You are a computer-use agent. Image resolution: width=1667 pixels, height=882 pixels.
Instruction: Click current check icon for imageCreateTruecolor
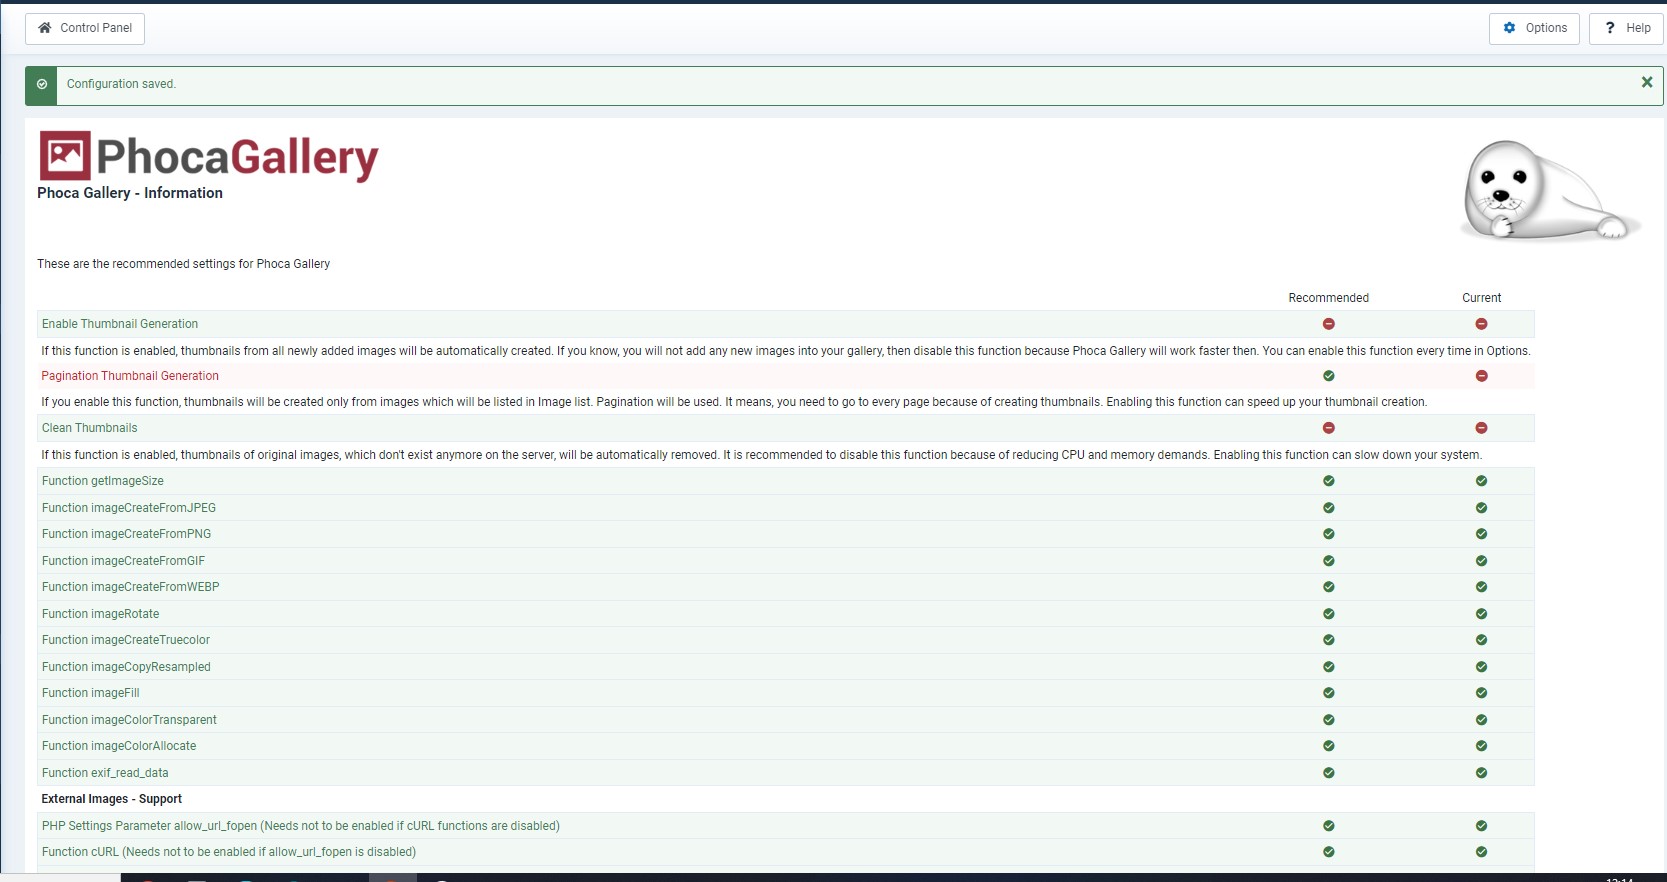click(x=1482, y=640)
